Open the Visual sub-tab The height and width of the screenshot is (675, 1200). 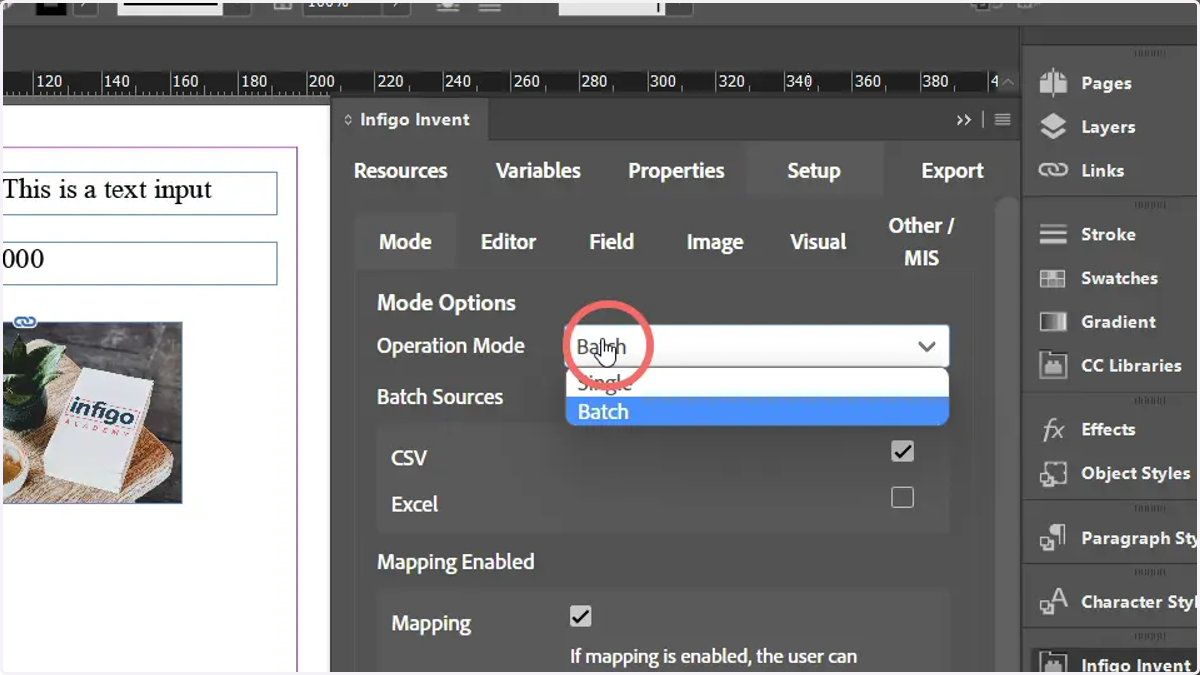[818, 242]
